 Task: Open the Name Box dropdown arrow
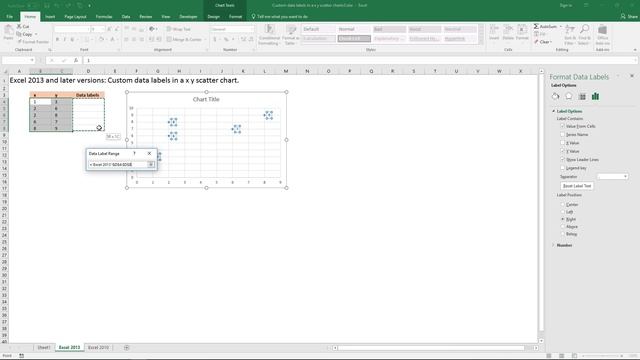click(32, 60)
